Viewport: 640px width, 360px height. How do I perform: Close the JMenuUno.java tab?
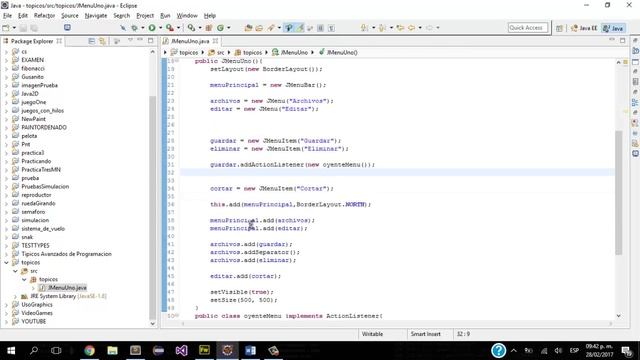click(x=216, y=41)
